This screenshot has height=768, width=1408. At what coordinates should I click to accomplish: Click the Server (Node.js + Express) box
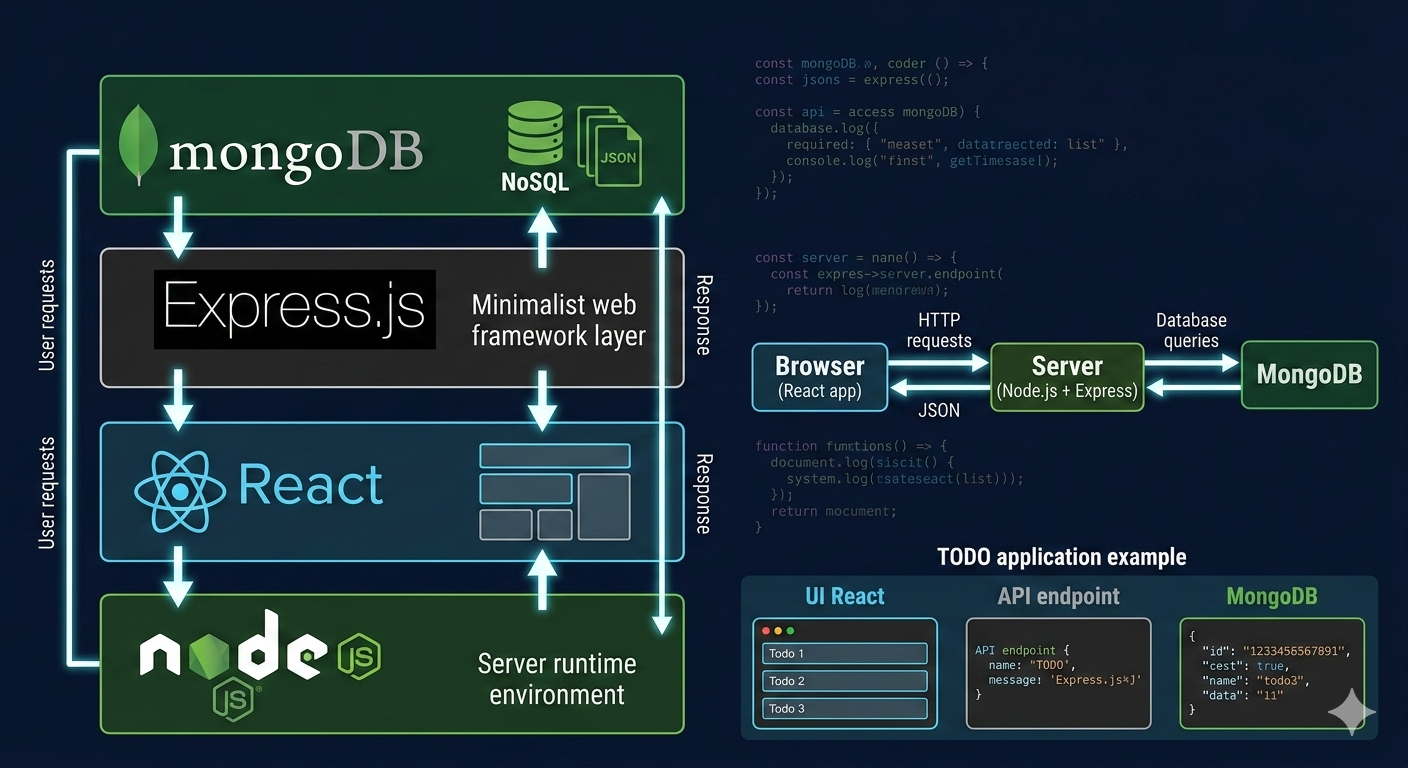(x=1067, y=377)
